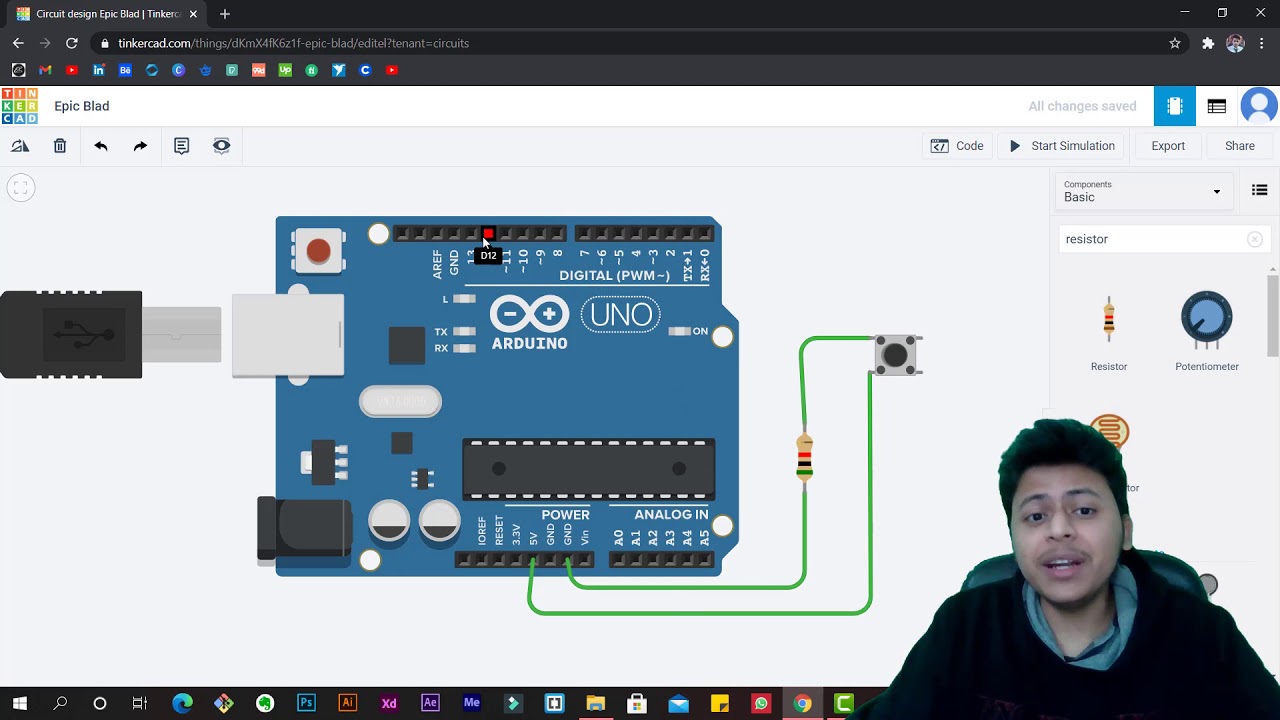The image size is (1280, 720).
Task: Open Upwork bookmark
Action: [285, 70]
